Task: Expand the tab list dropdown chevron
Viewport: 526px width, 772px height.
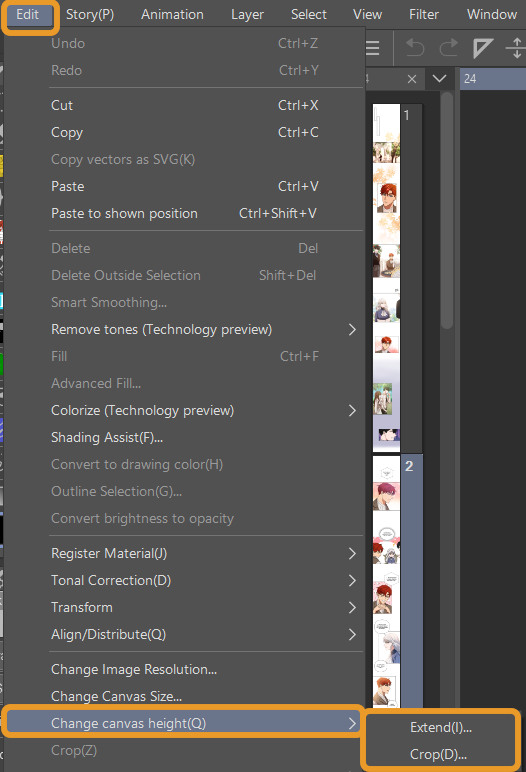Action: [x=439, y=79]
